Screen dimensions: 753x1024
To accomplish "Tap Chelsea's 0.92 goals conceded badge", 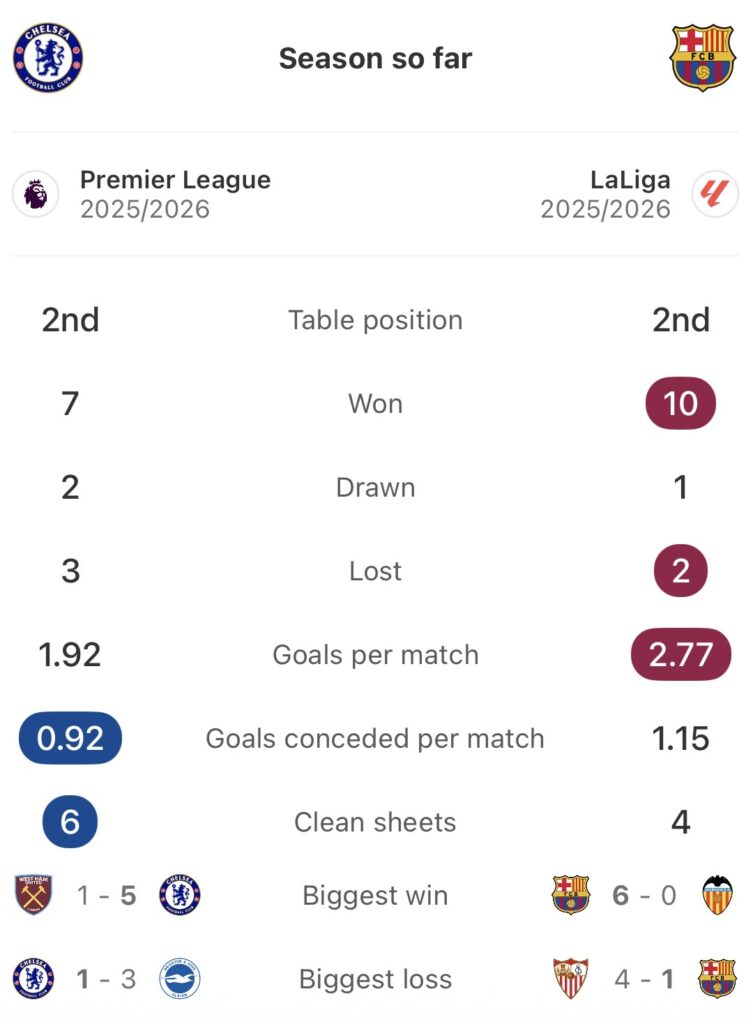I will coord(70,739).
